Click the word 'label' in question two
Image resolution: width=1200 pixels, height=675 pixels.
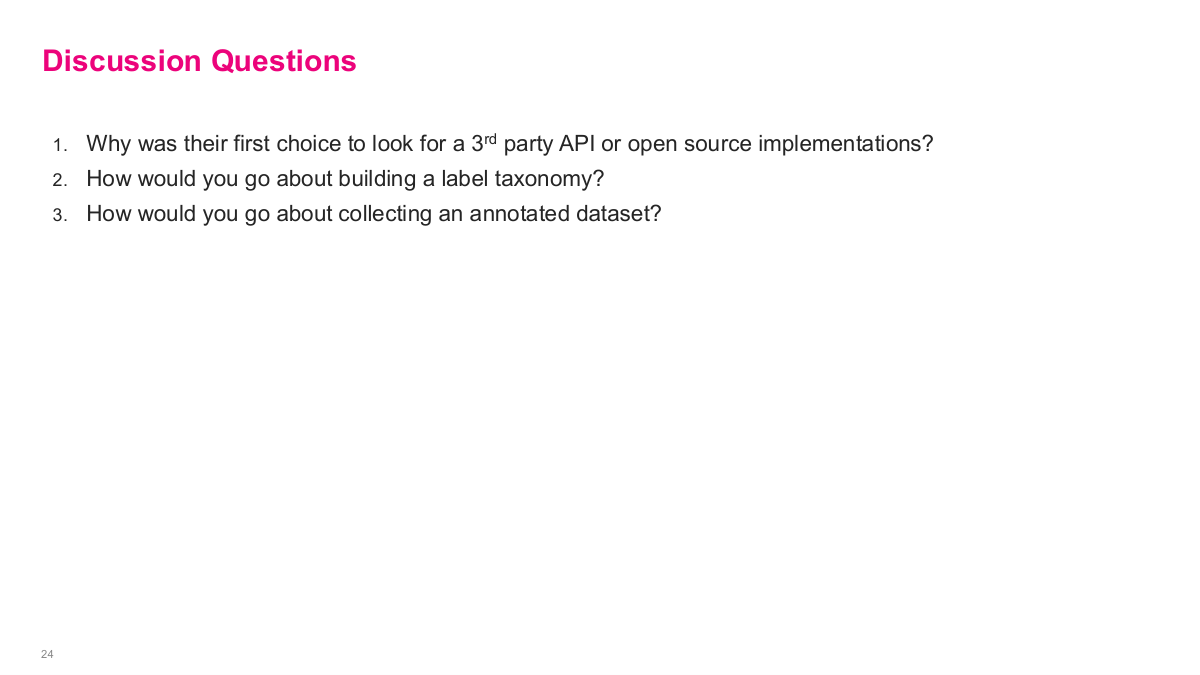pos(464,180)
